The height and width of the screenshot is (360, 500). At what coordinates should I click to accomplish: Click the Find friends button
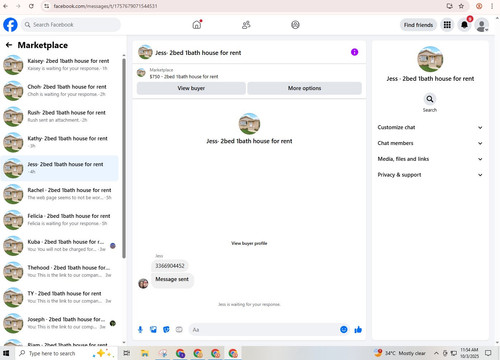[418, 25]
